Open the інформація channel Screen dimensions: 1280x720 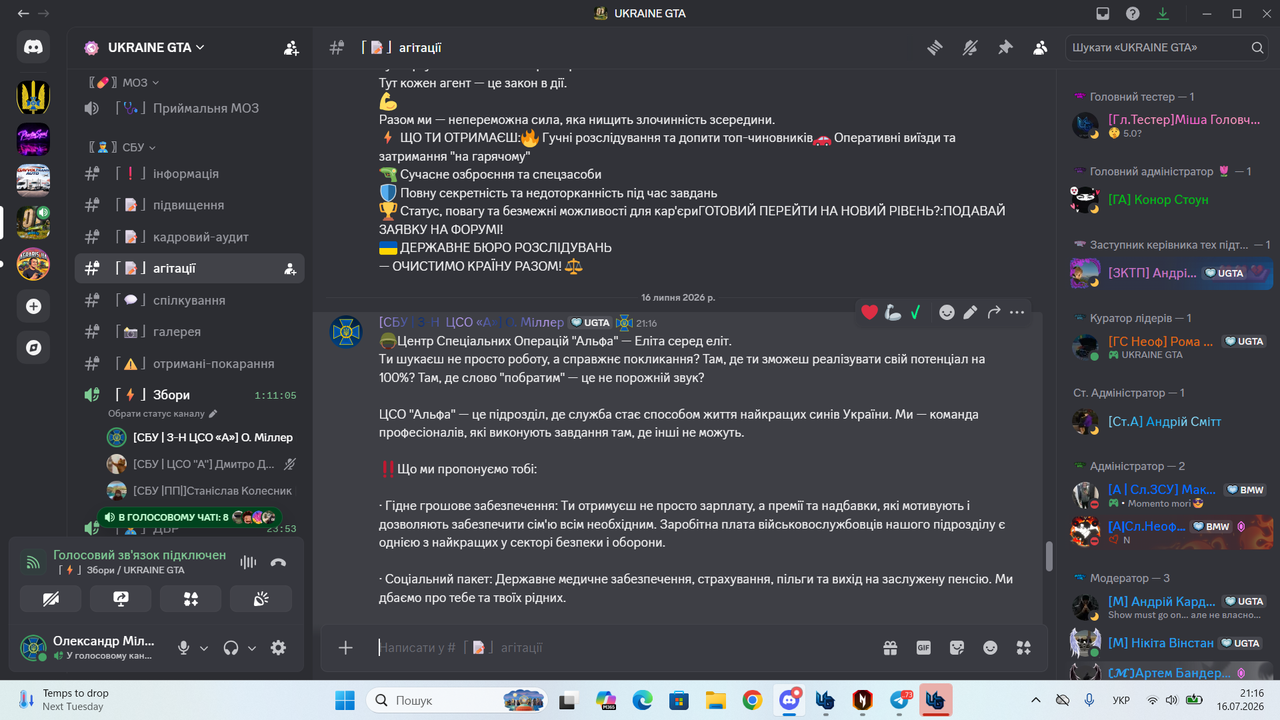pos(190,173)
